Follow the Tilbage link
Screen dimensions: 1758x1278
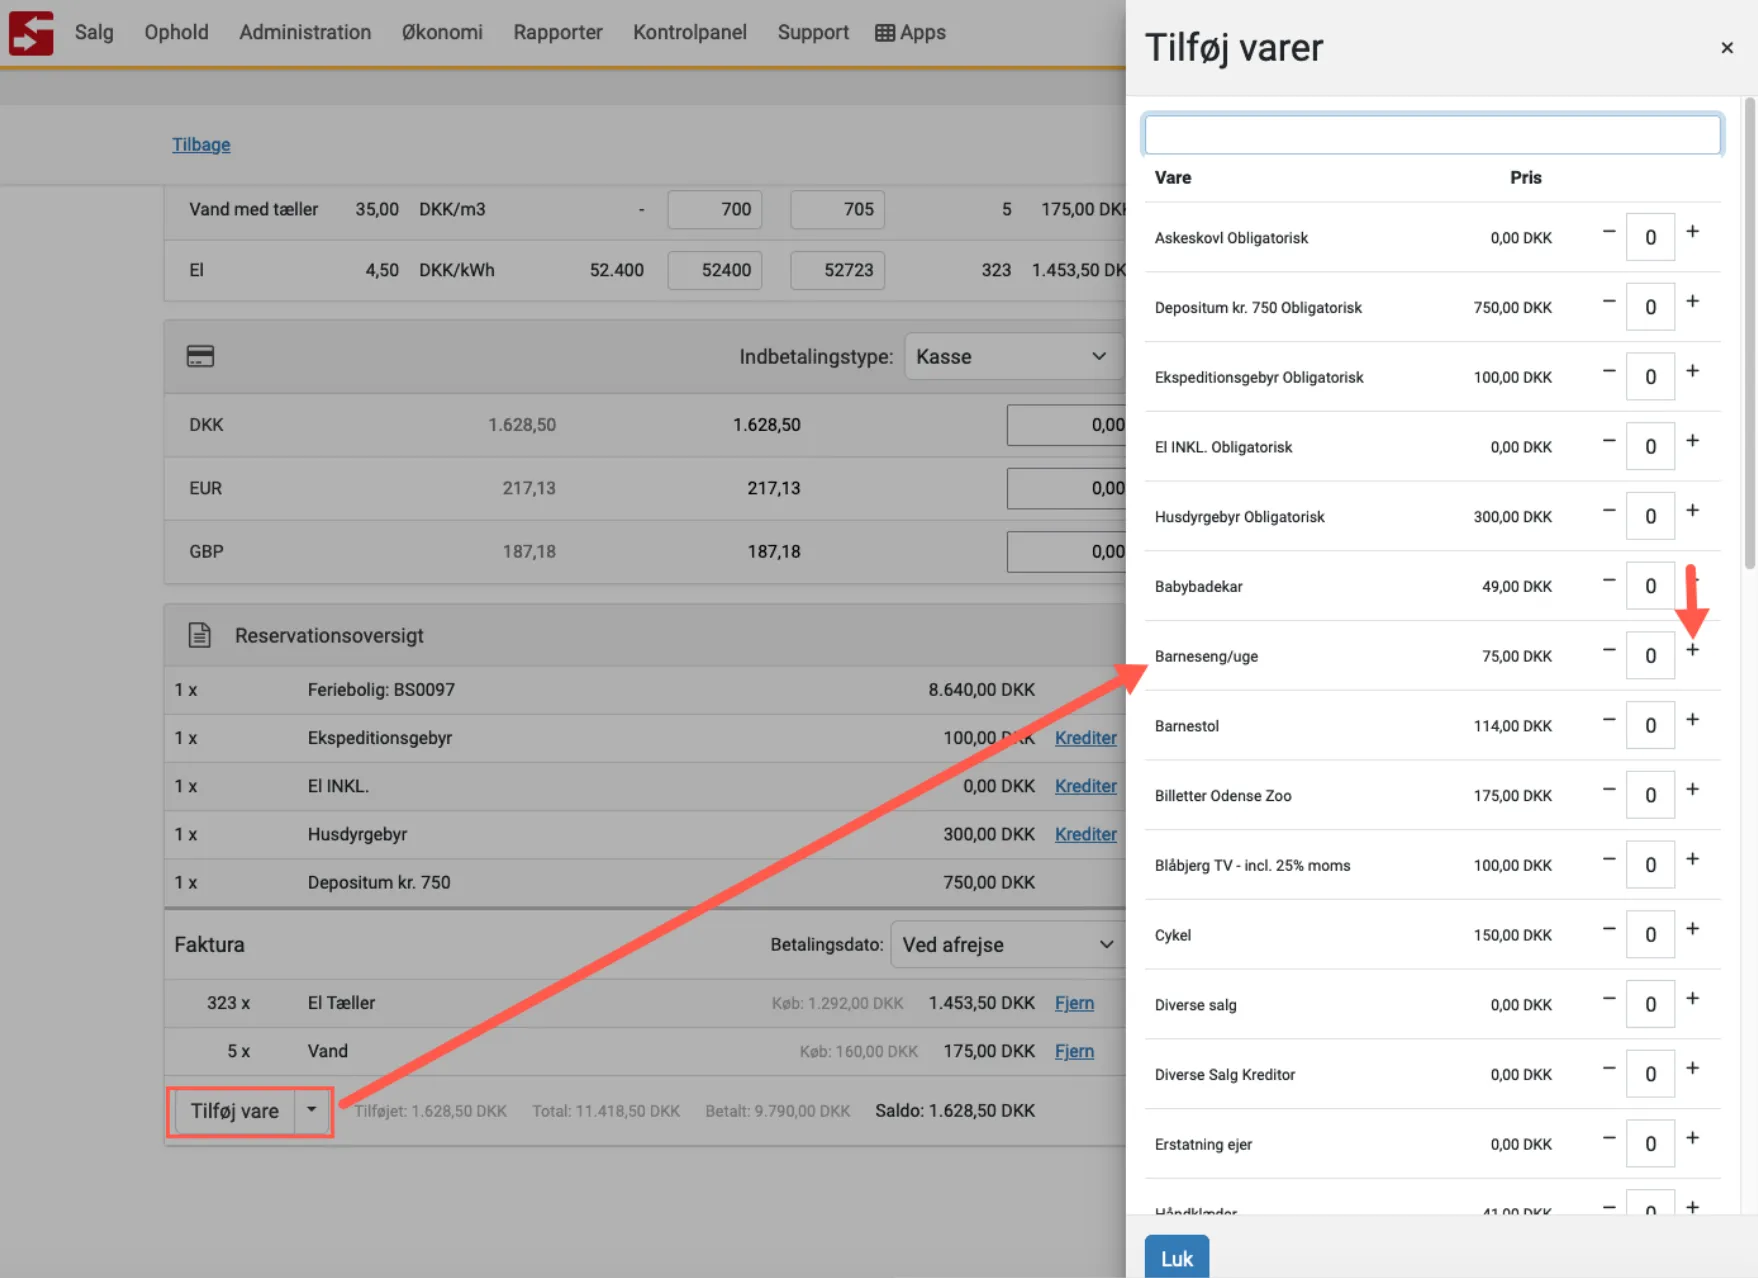(201, 144)
